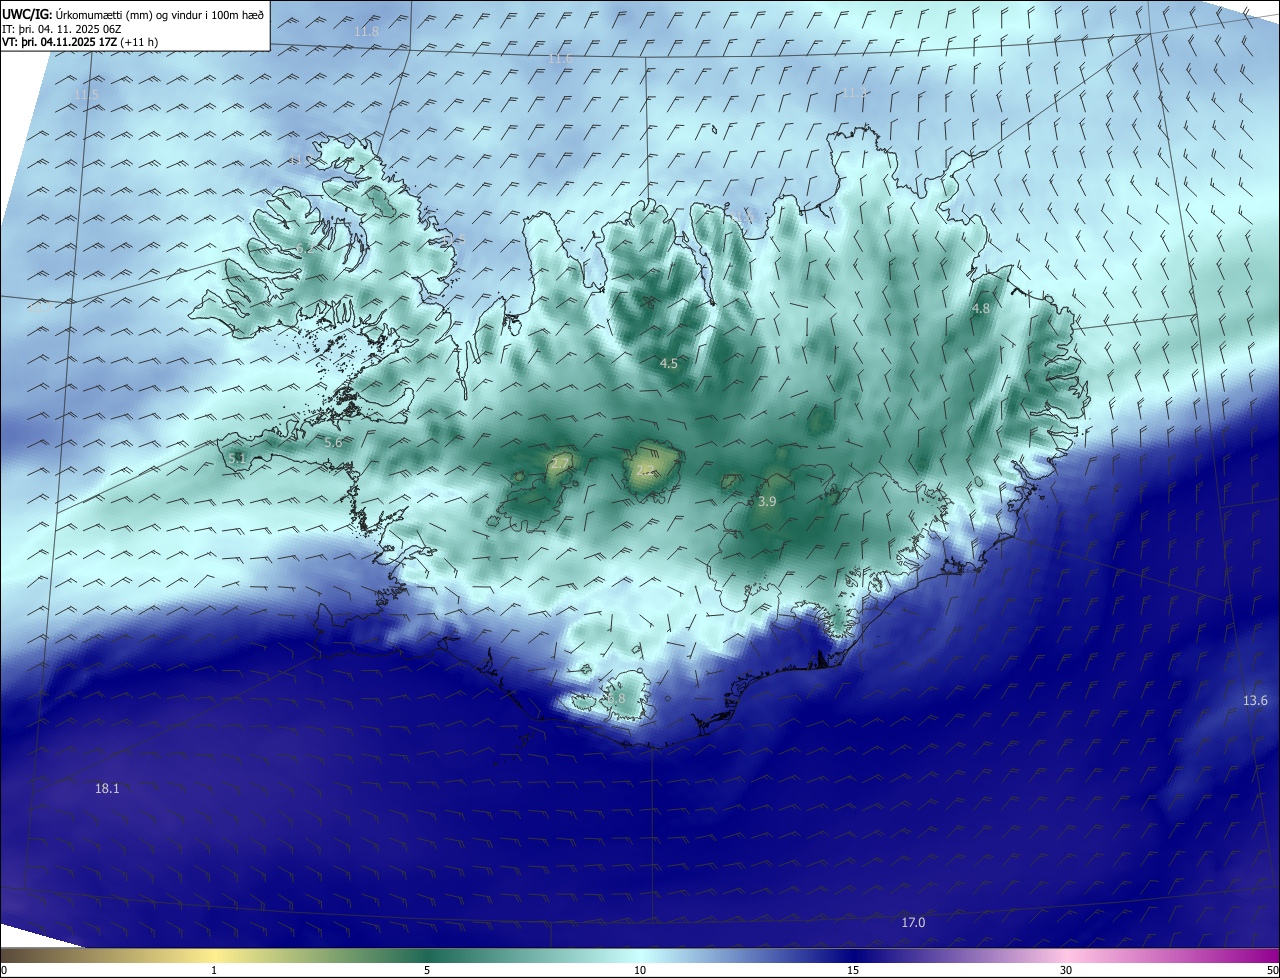1280x978 pixels.
Task: Click the 30 tick on the color scale
Action: tap(1066, 971)
